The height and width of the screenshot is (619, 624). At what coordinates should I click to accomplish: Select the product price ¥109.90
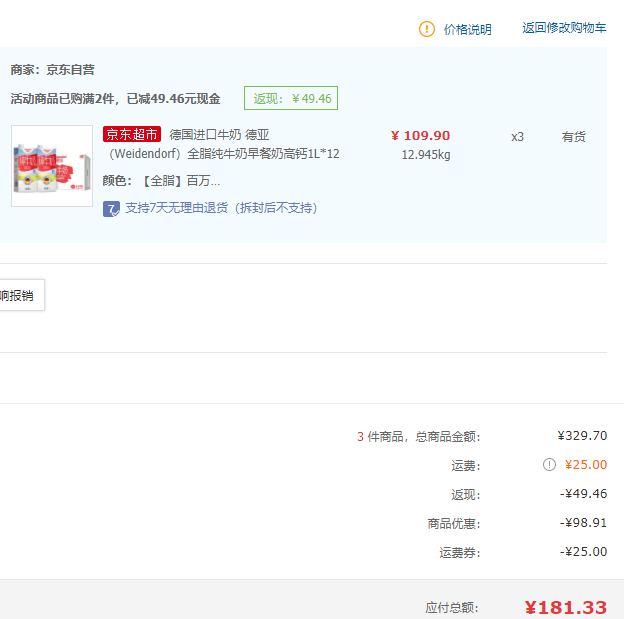pyautogui.click(x=420, y=136)
